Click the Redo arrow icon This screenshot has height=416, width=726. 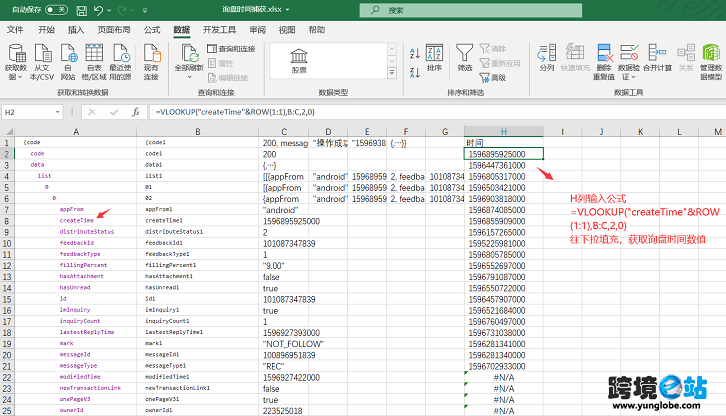(122, 10)
